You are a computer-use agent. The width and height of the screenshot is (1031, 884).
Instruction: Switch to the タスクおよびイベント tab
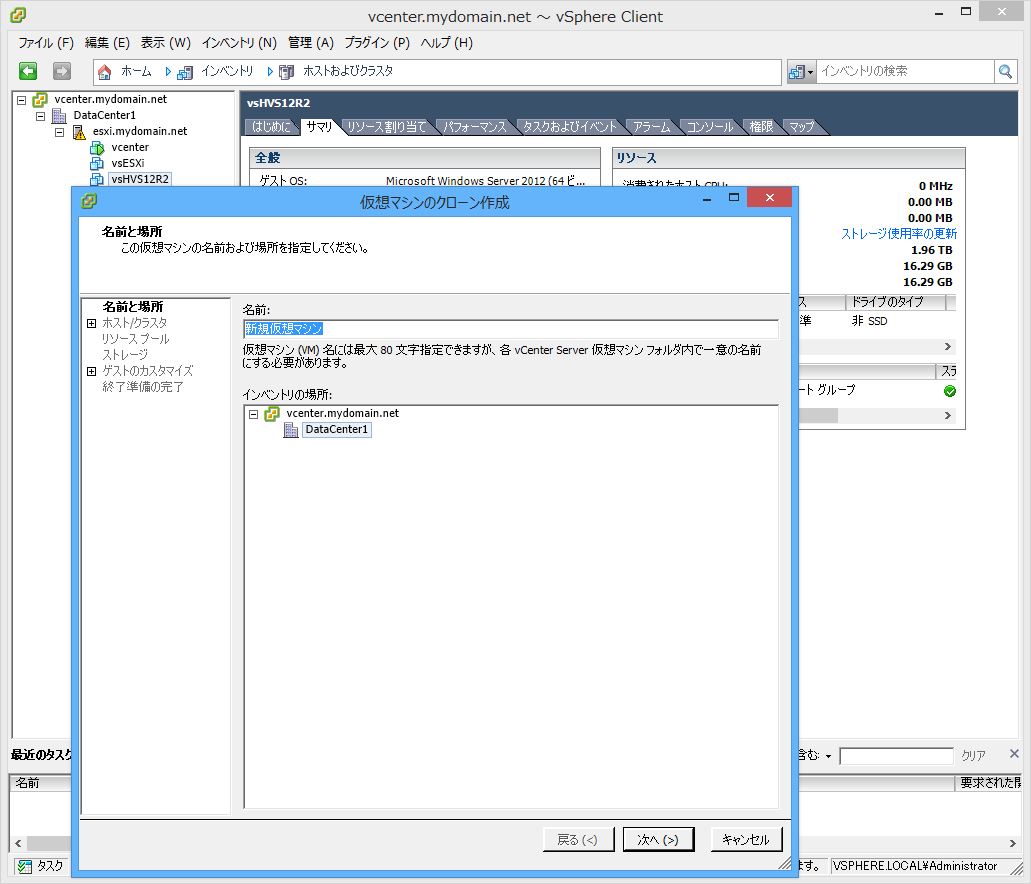[x=569, y=127]
